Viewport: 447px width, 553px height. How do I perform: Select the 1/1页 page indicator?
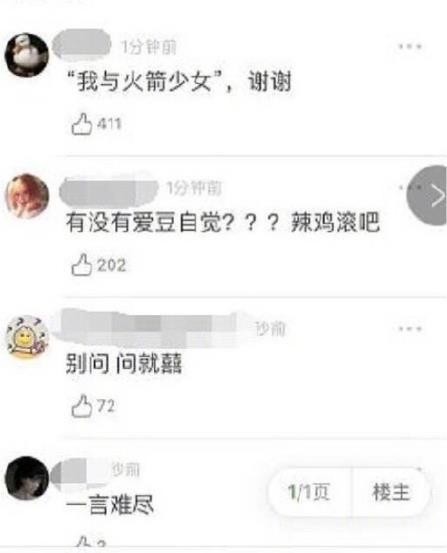coord(309,492)
